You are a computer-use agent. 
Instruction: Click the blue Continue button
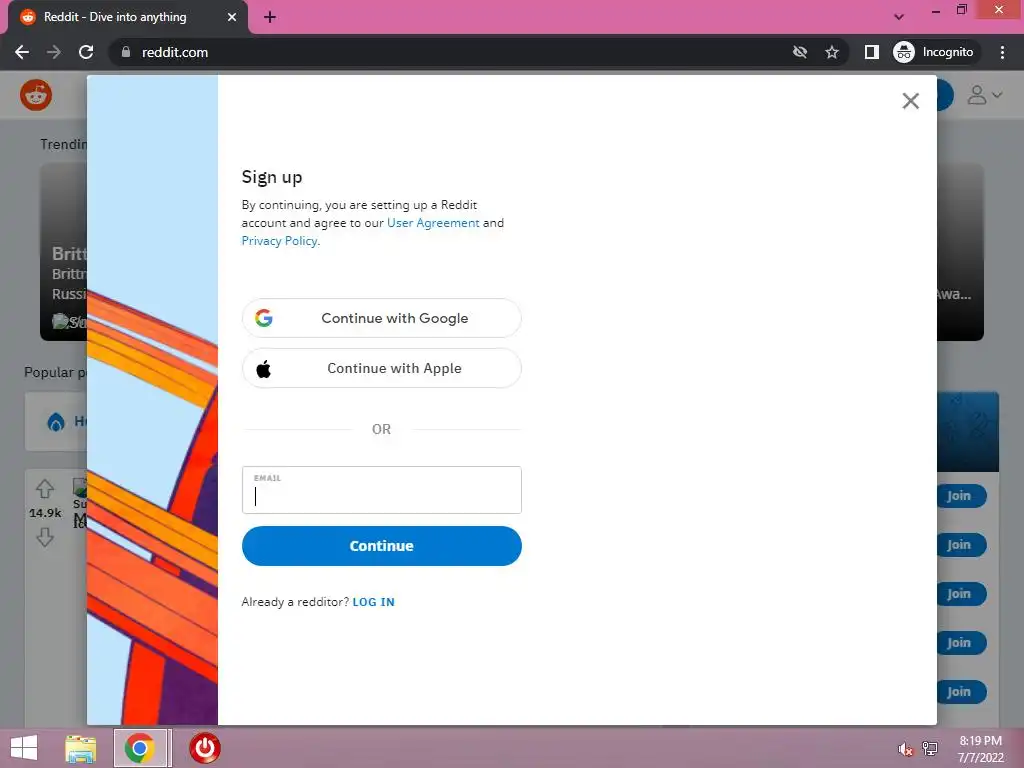click(381, 546)
